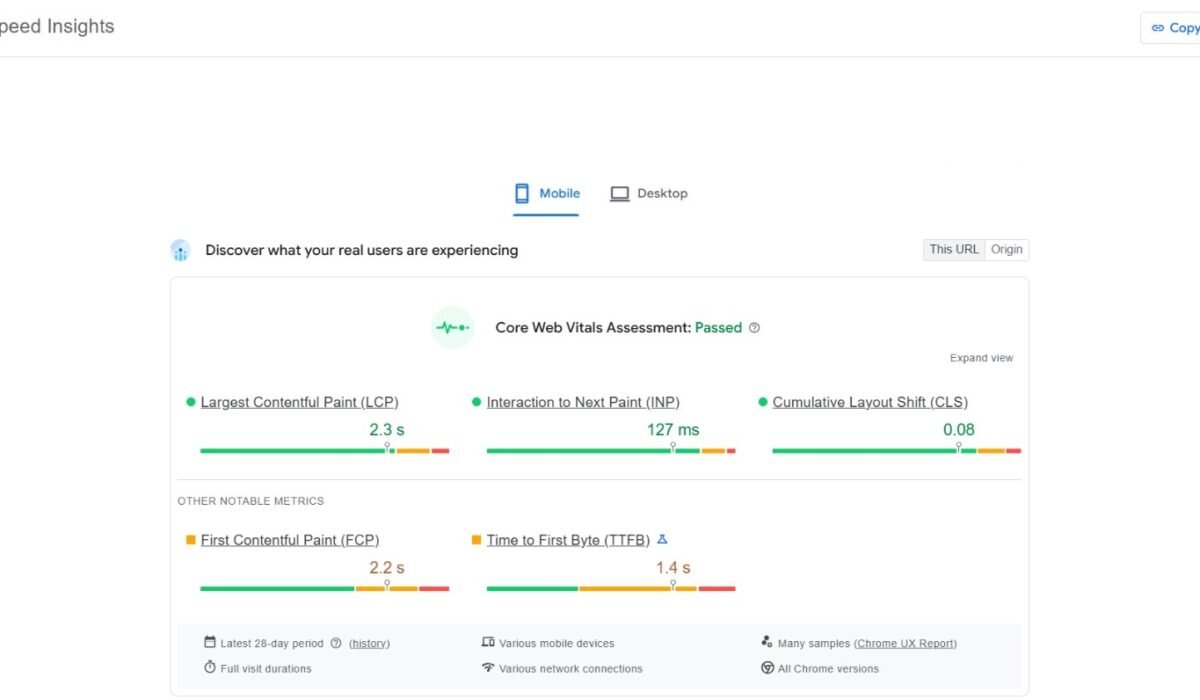Switch to the Mobile tab

pos(547,193)
